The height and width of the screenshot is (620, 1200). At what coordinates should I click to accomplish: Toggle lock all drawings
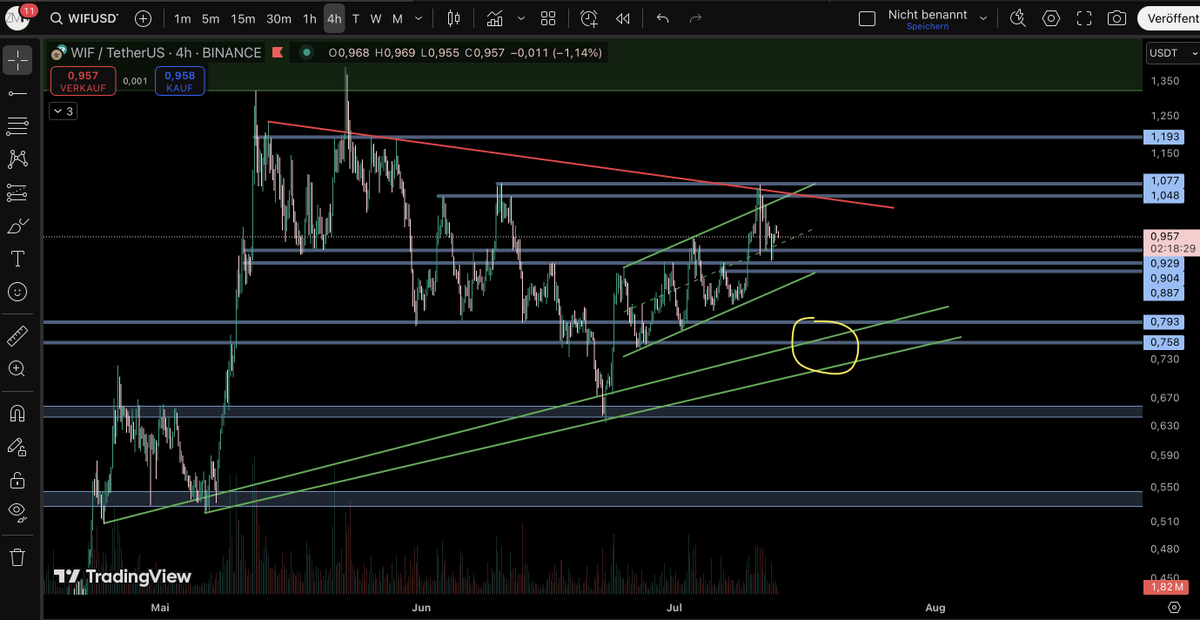(17, 479)
